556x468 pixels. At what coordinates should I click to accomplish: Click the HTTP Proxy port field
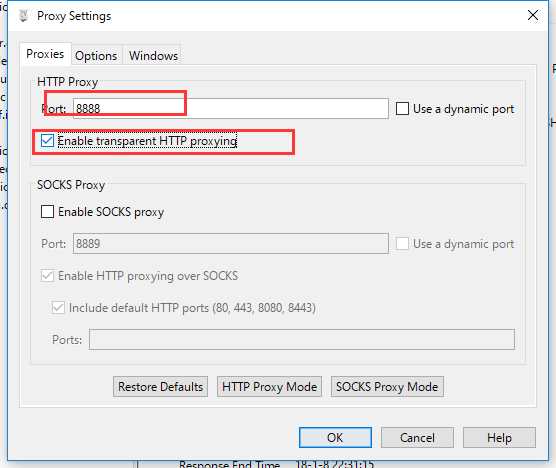(x=231, y=108)
